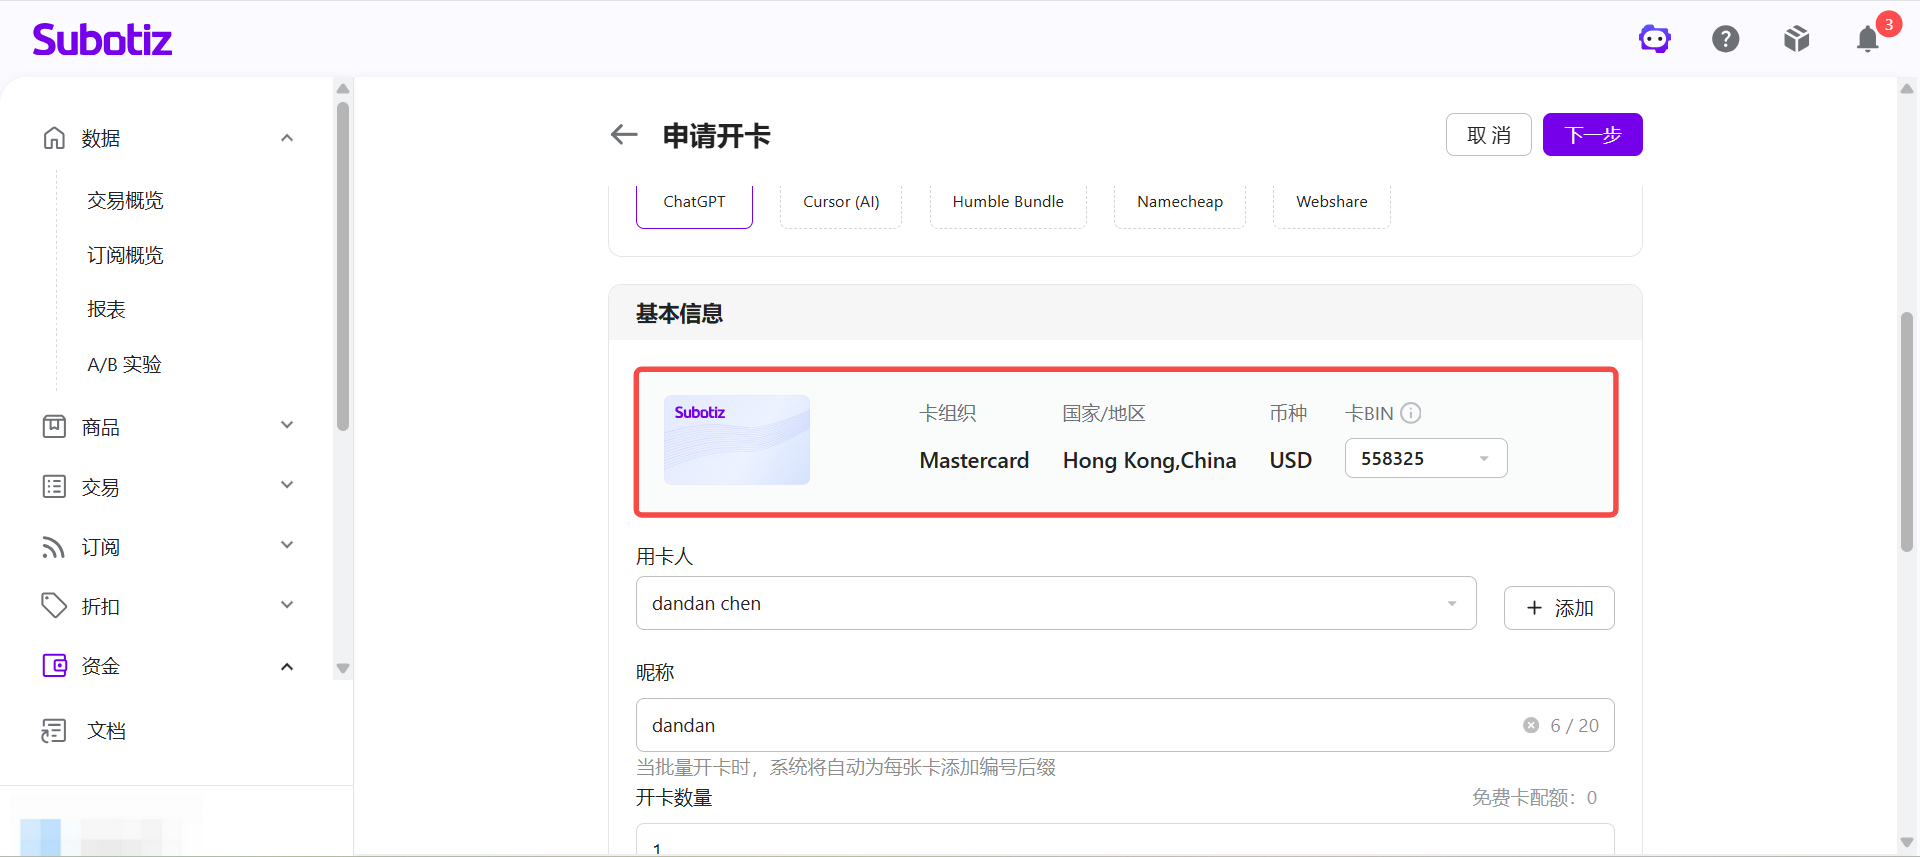Click the 申请开卡 page title
Image resolution: width=1920 pixels, height=857 pixels.
717,136
